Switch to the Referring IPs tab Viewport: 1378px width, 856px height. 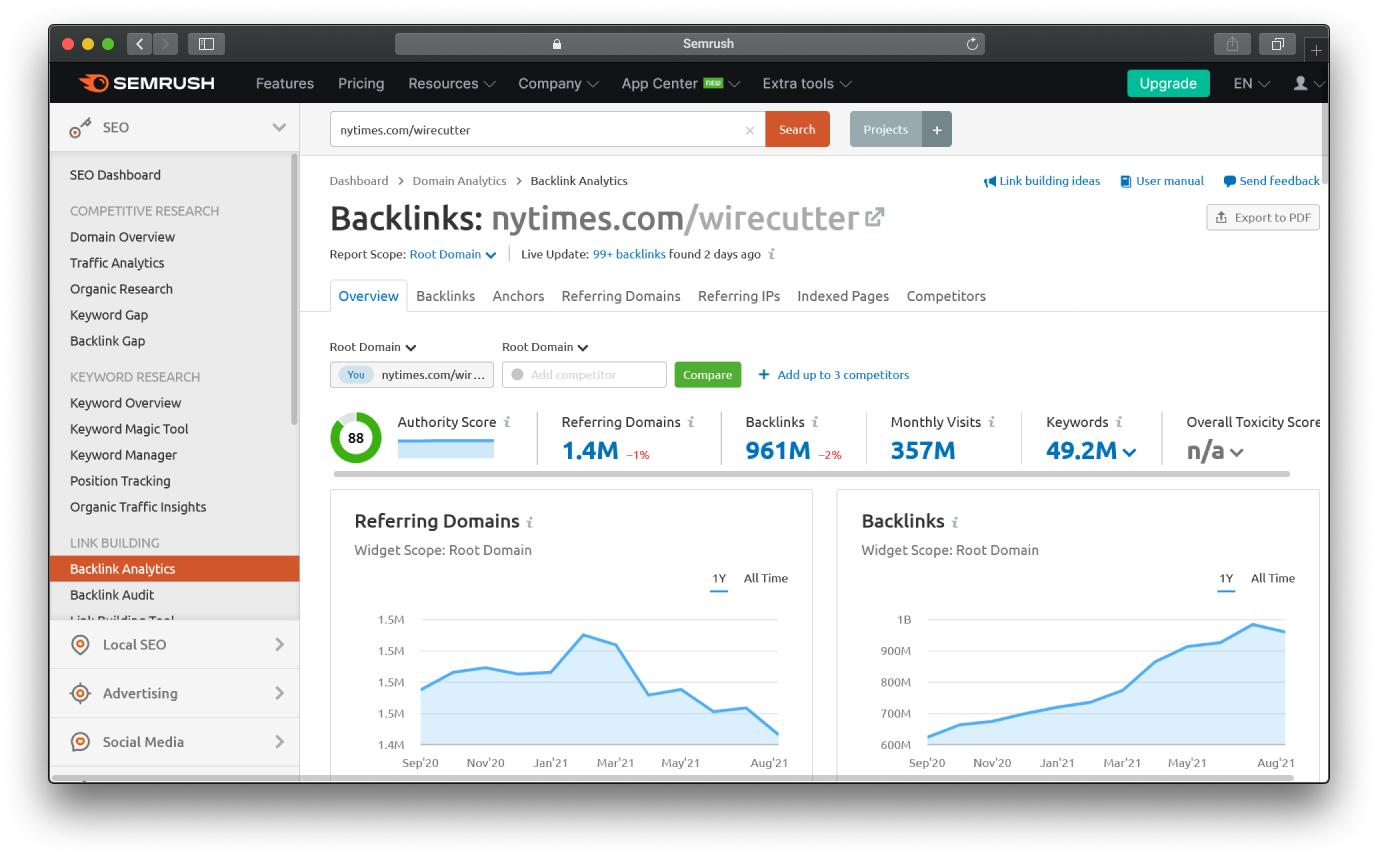tap(739, 296)
